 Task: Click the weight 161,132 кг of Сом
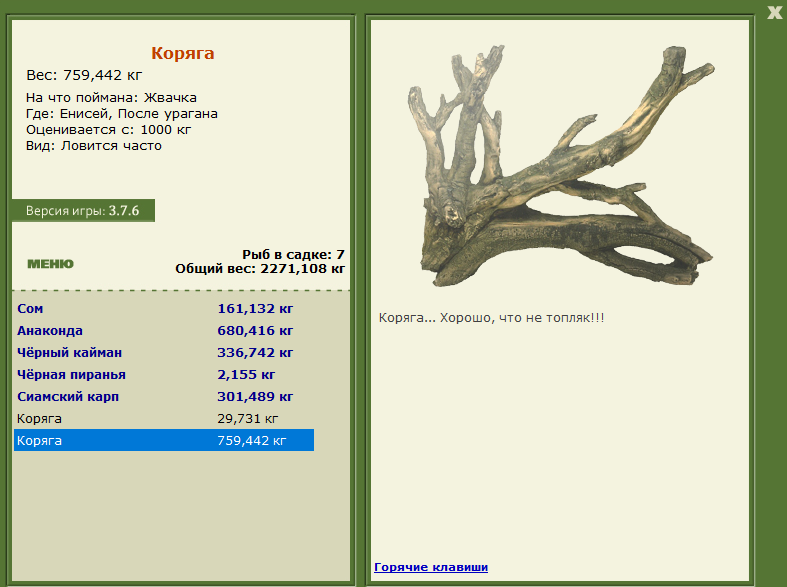coord(255,309)
